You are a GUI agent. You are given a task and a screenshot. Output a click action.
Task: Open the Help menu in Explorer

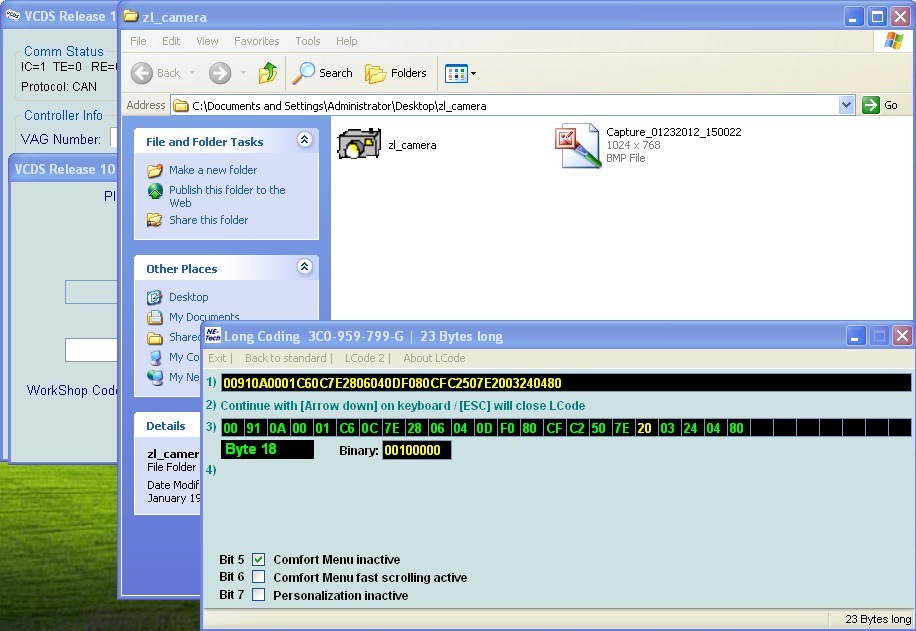pos(346,41)
